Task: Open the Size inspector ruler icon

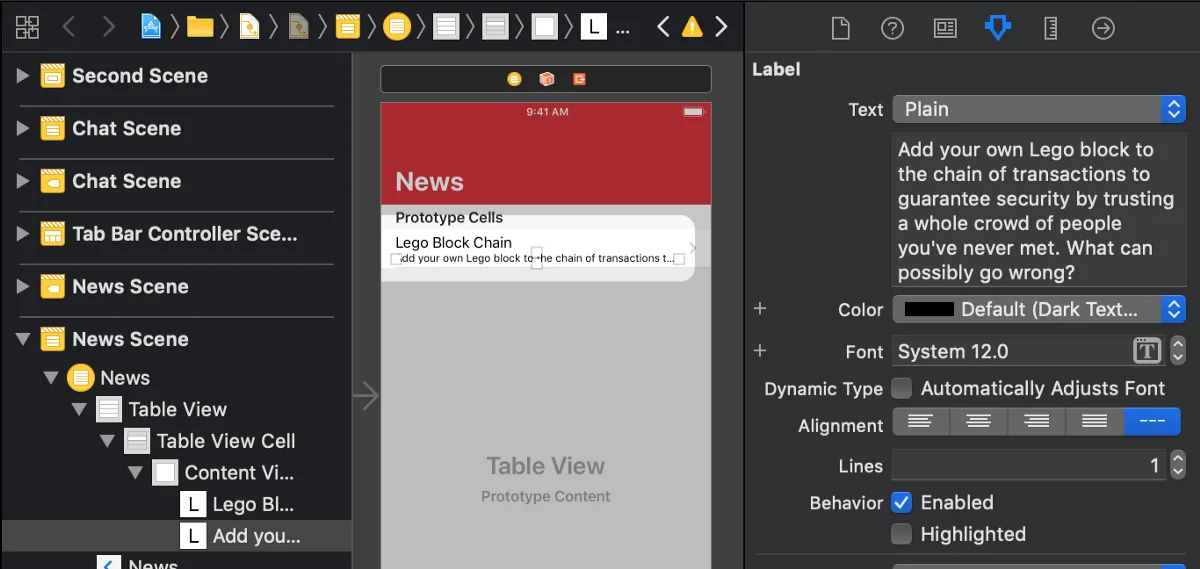Action: click(1050, 28)
